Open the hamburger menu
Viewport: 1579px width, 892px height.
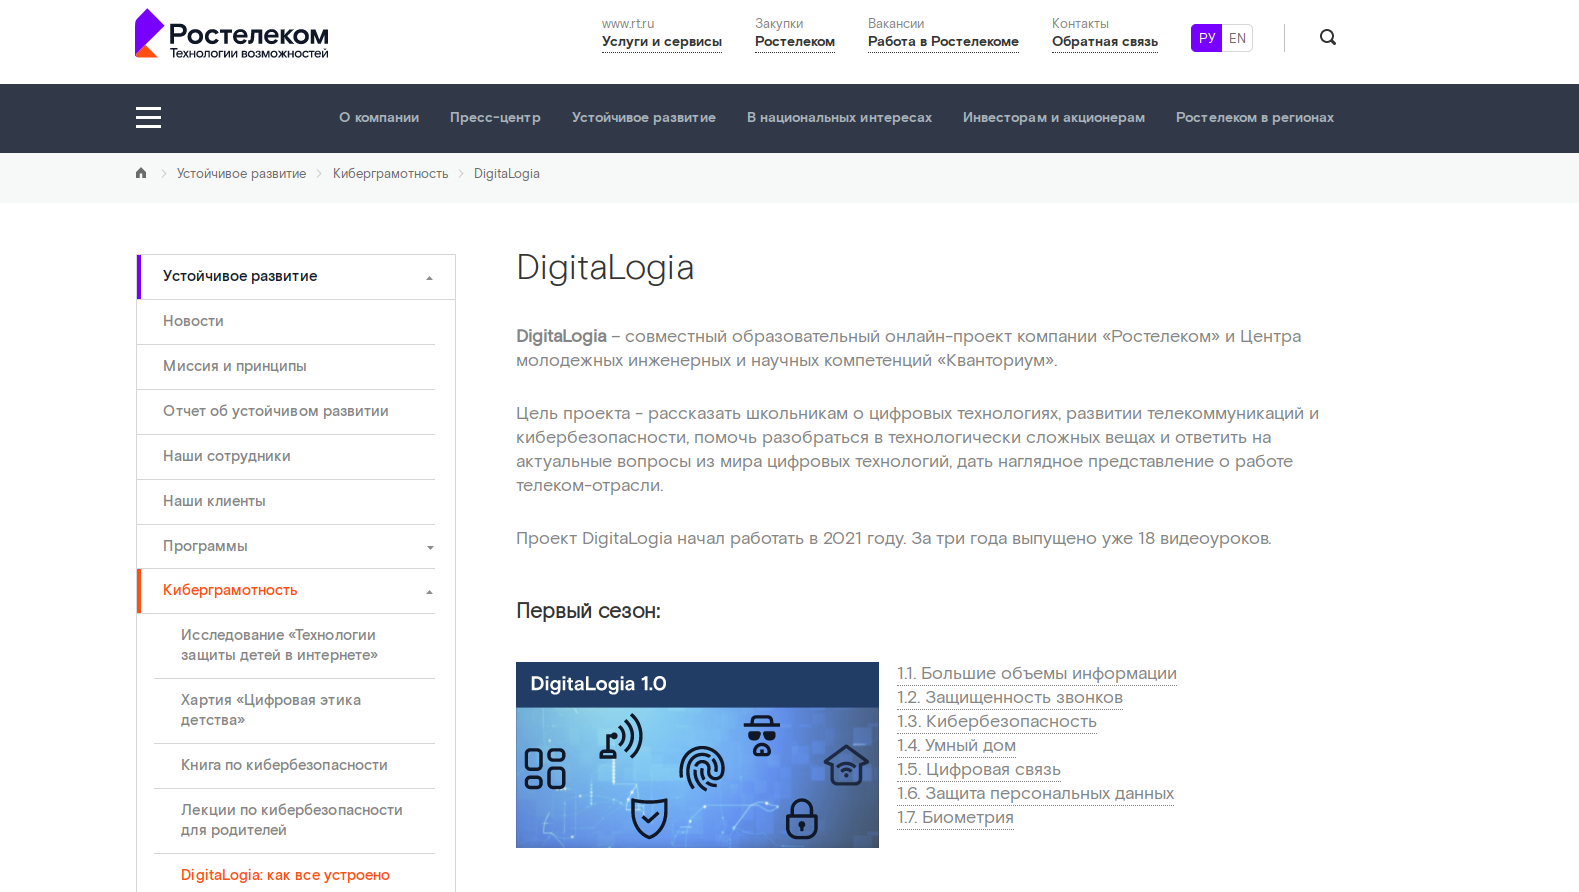[148, 118]
